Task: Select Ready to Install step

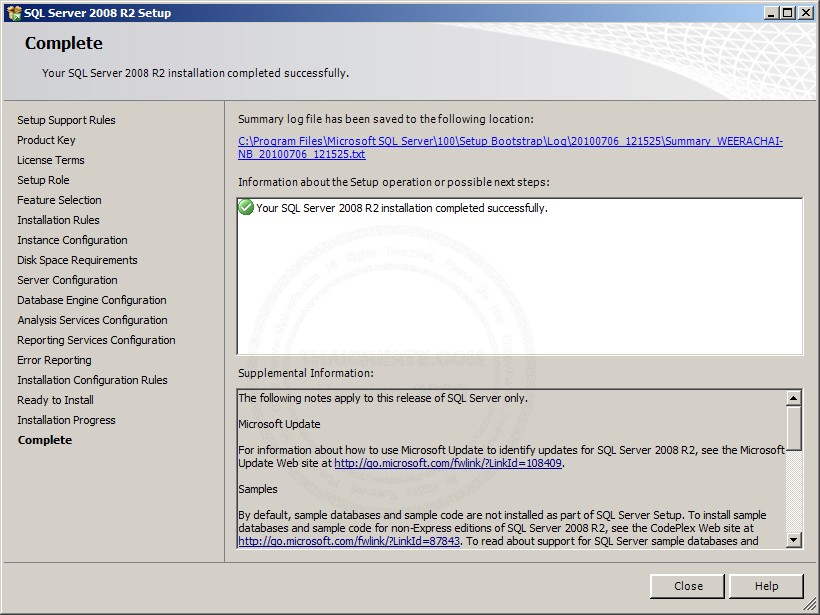Action: point(55,400)
